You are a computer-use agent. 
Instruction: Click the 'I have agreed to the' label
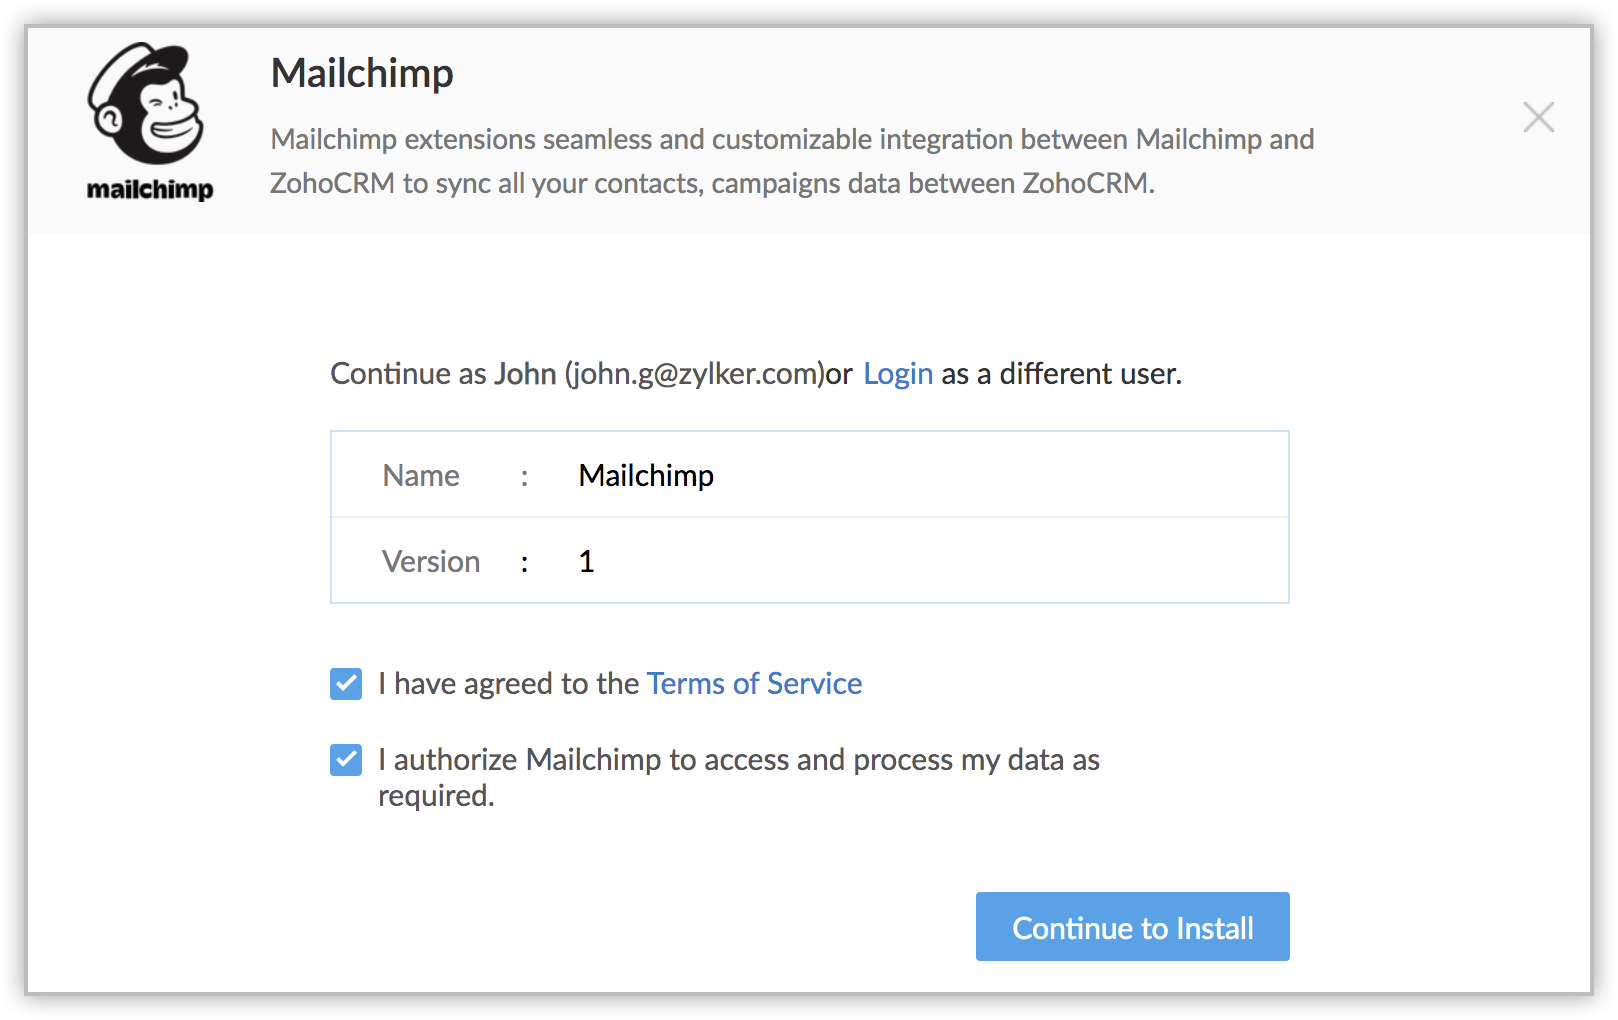coord(508,683)
